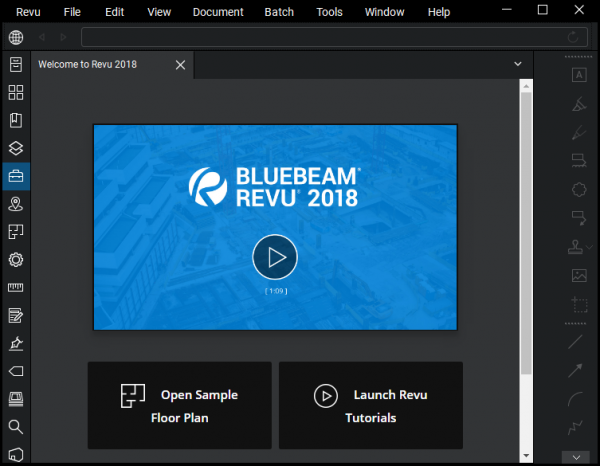Expand the right toolbar overflow arrow
This screenshot has width=600, height=466.
[578, 457]
